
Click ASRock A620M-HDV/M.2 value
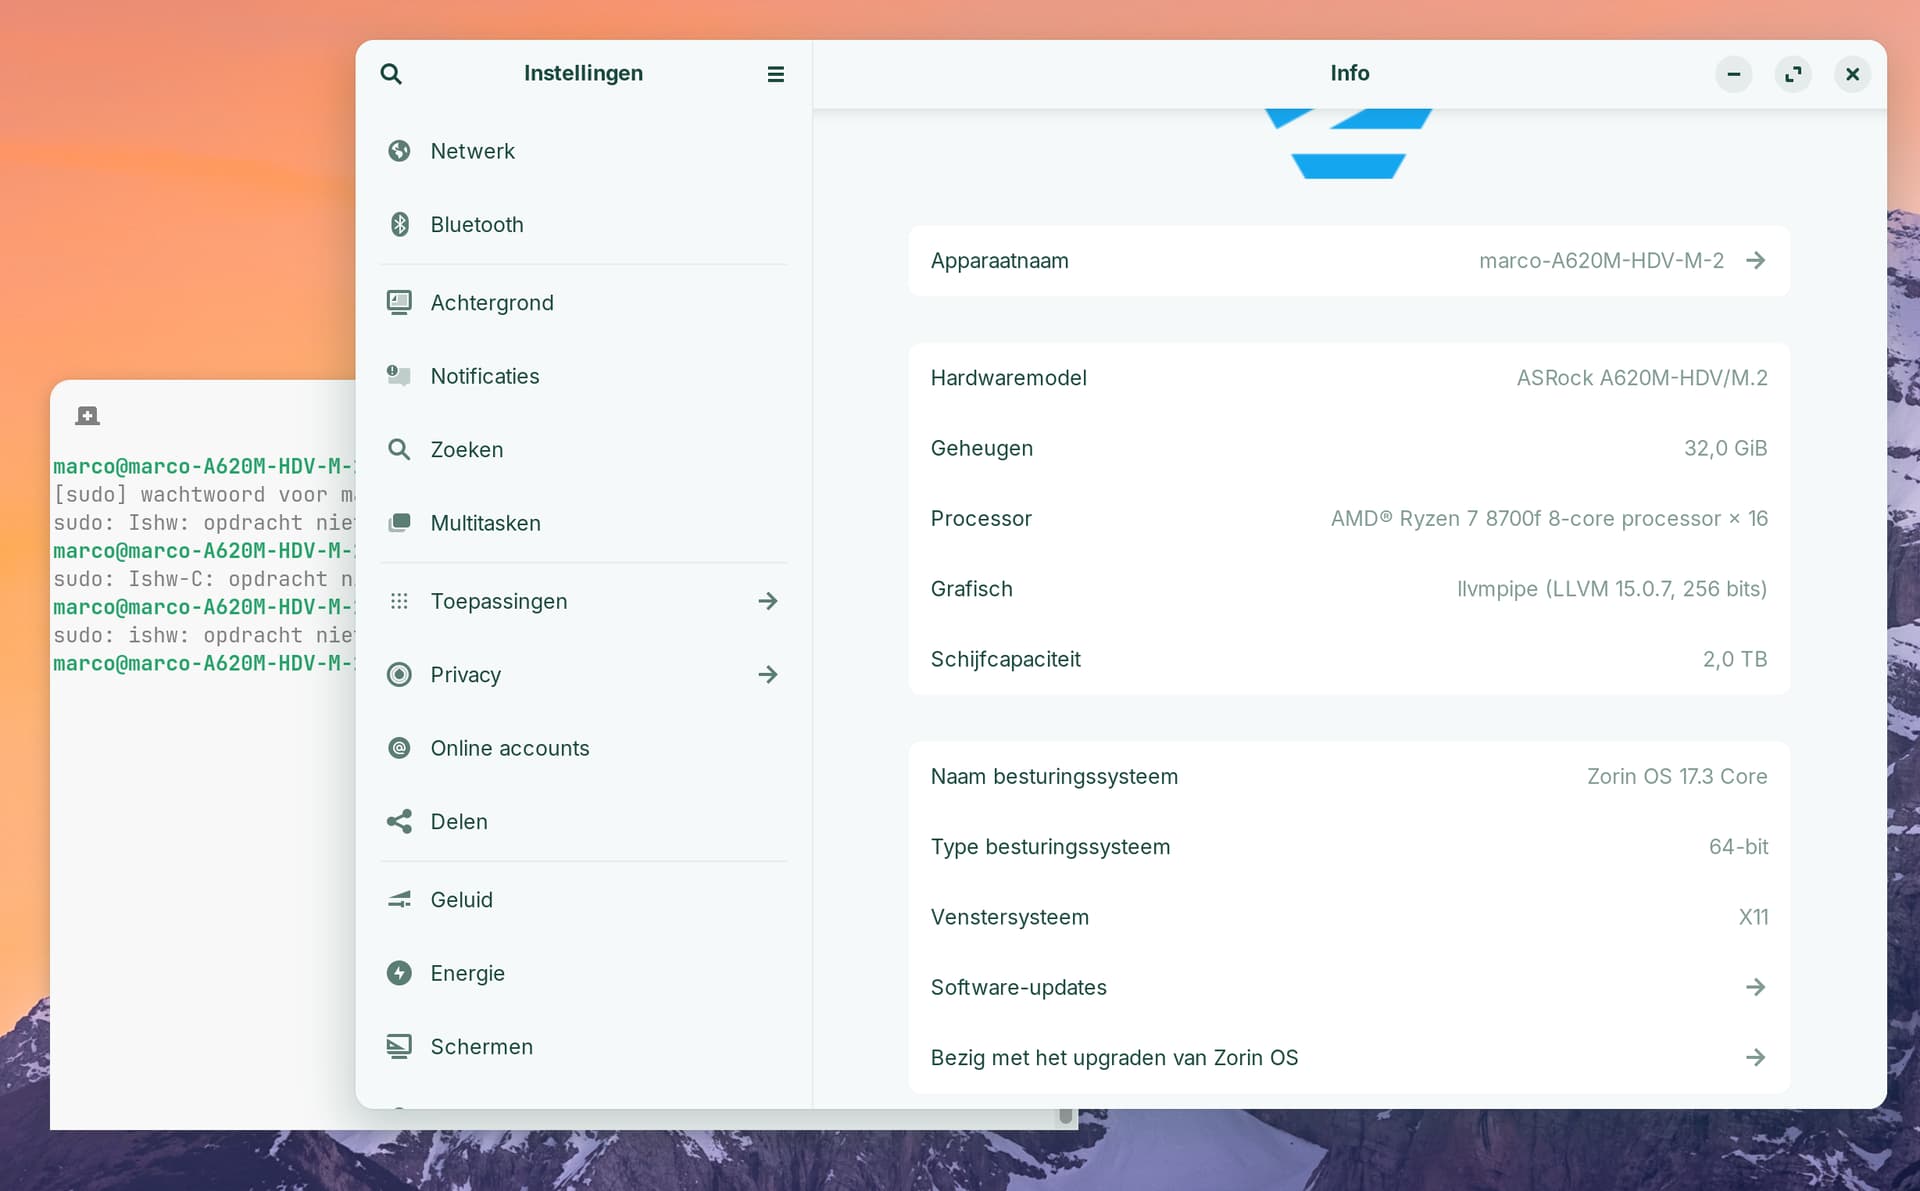tap(1641, 378)
